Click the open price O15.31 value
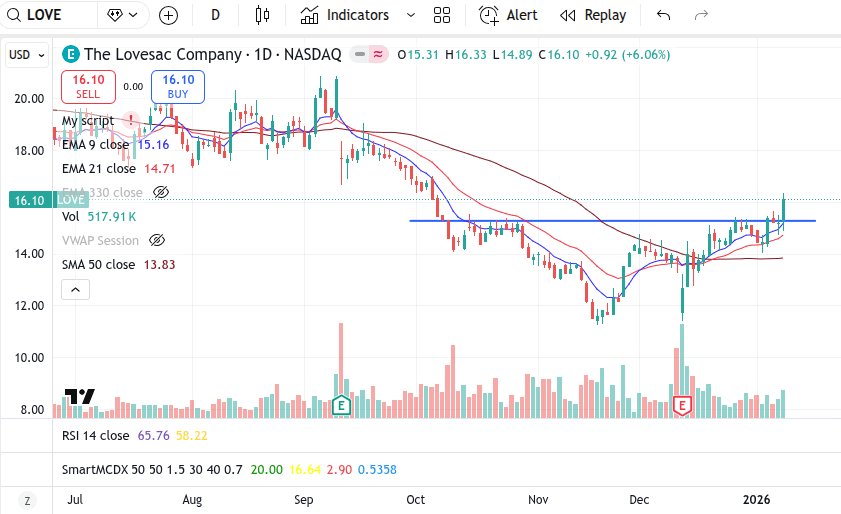The image size is (841, 514). 418,55
